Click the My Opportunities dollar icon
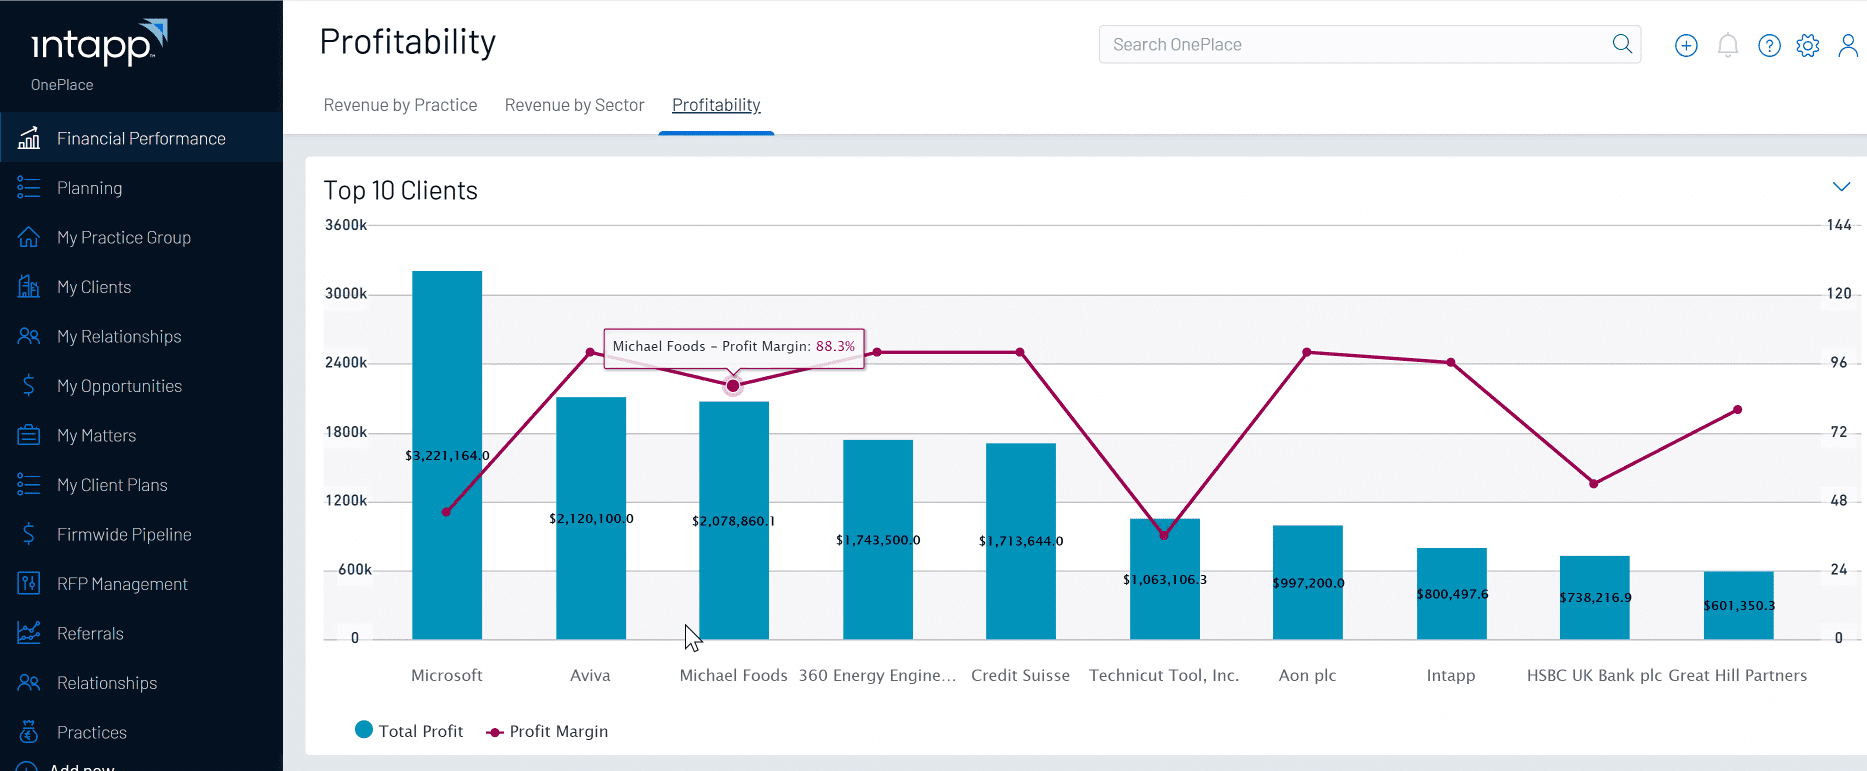Viewport: 1867px width, 771px height. (29, 386)
